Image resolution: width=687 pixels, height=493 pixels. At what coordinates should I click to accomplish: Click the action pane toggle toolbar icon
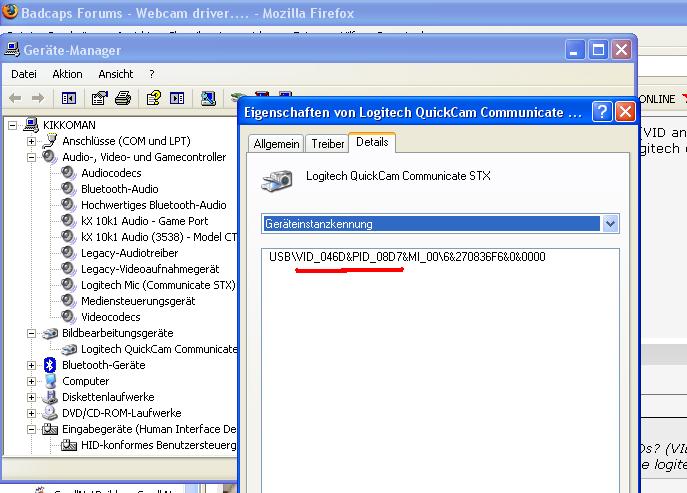pyautogui.click(x=177, y=98)
